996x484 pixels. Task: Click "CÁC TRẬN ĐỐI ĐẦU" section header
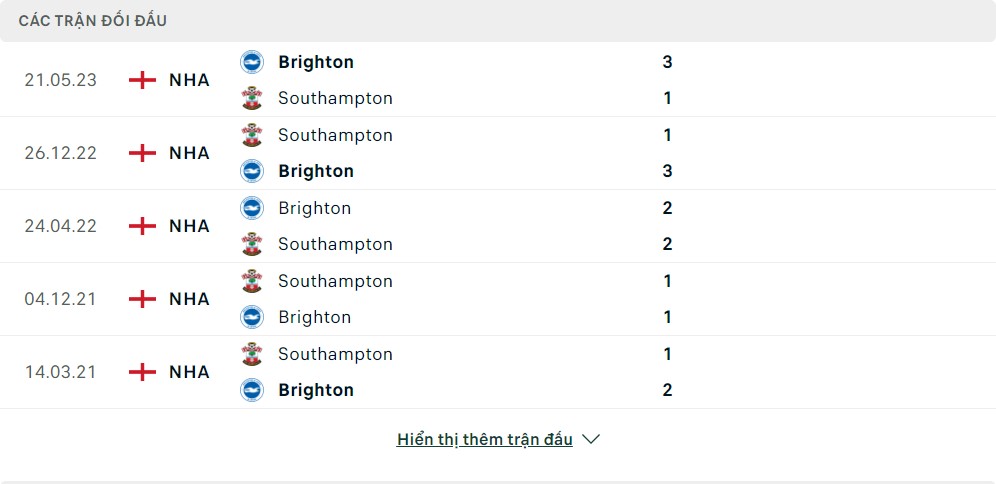93,21
